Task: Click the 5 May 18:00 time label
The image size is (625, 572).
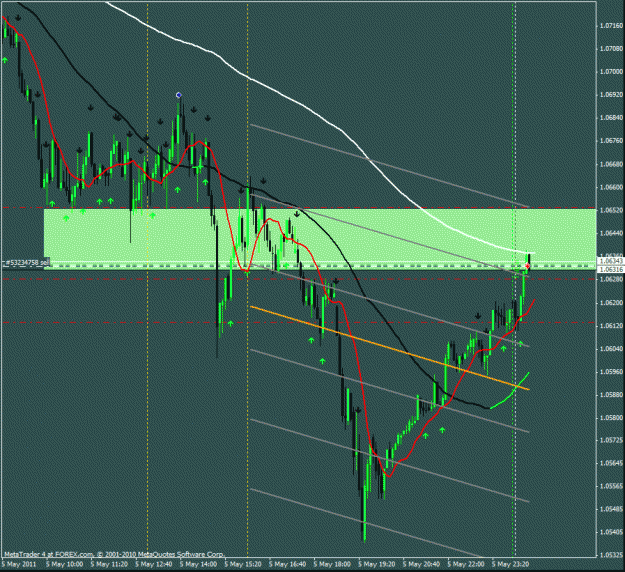Action: [332, 564]
